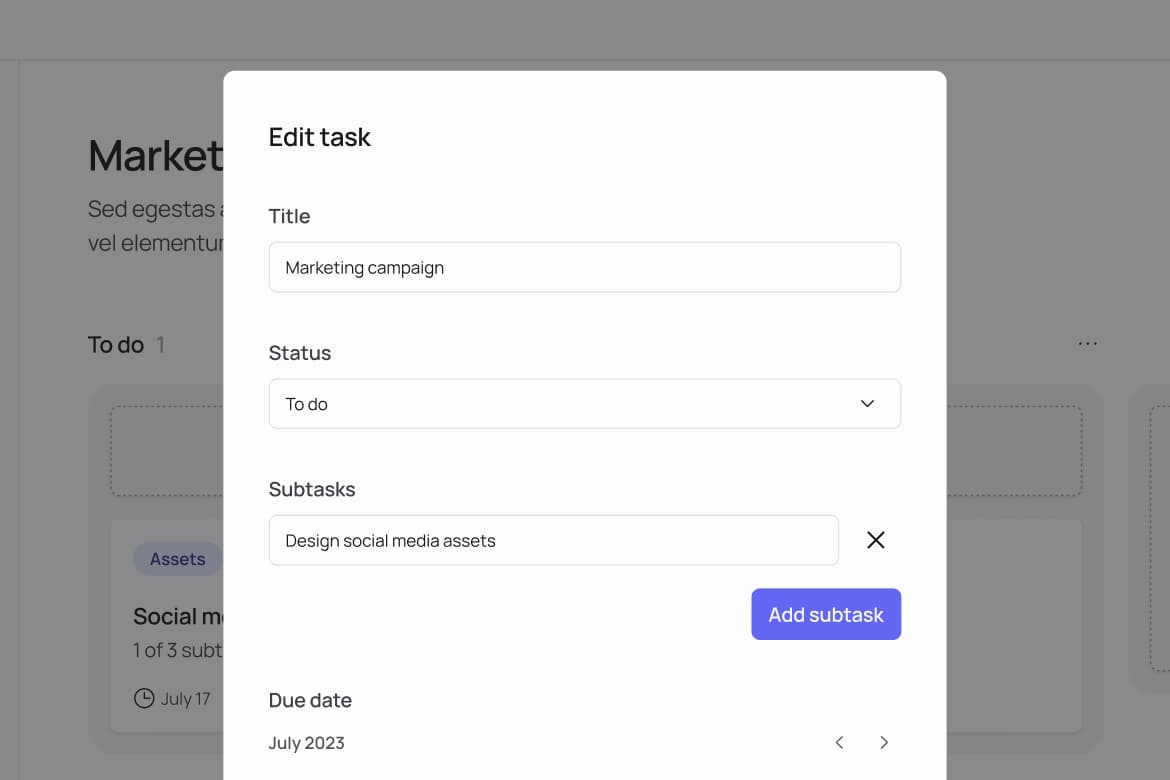Click the empty dashed drop zone in To do
This screenshot has width=1170, height=780.
(x=165, y=450)
